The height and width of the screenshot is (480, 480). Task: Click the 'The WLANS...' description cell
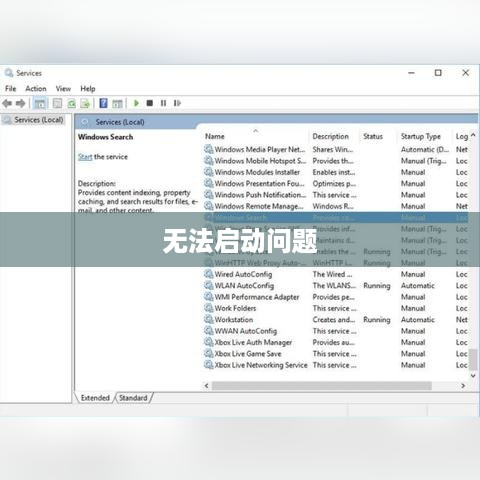pyautogui.click(x=334, y=285)
